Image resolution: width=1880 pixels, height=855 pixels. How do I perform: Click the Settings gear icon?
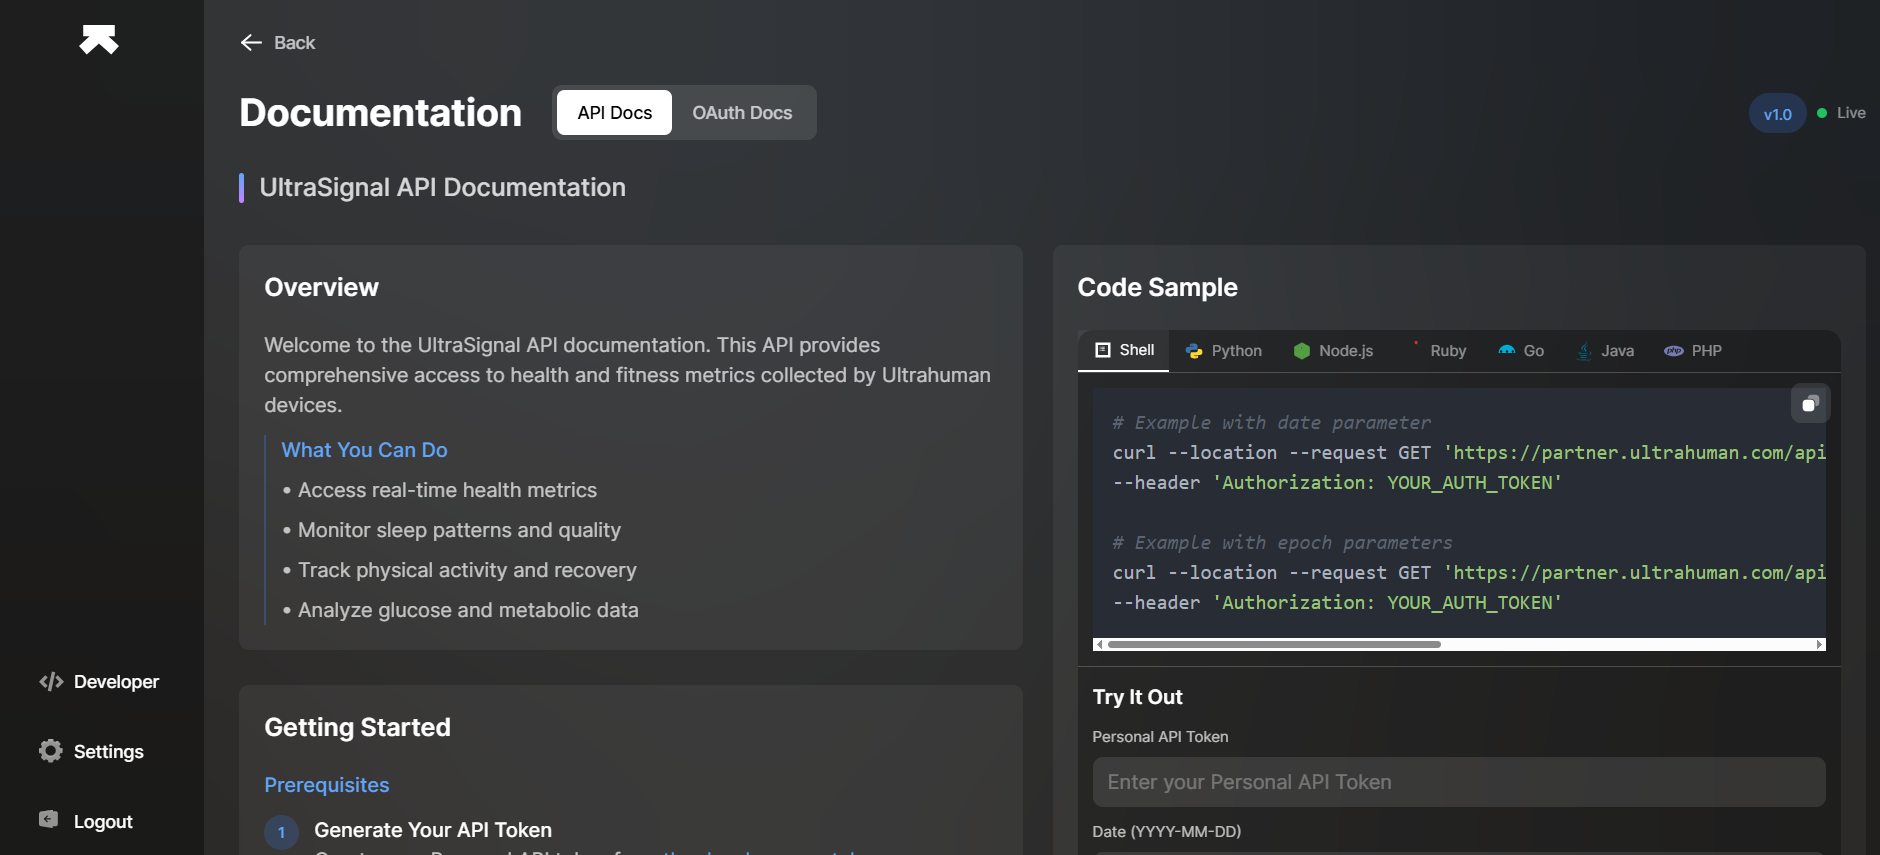point(51,751)
